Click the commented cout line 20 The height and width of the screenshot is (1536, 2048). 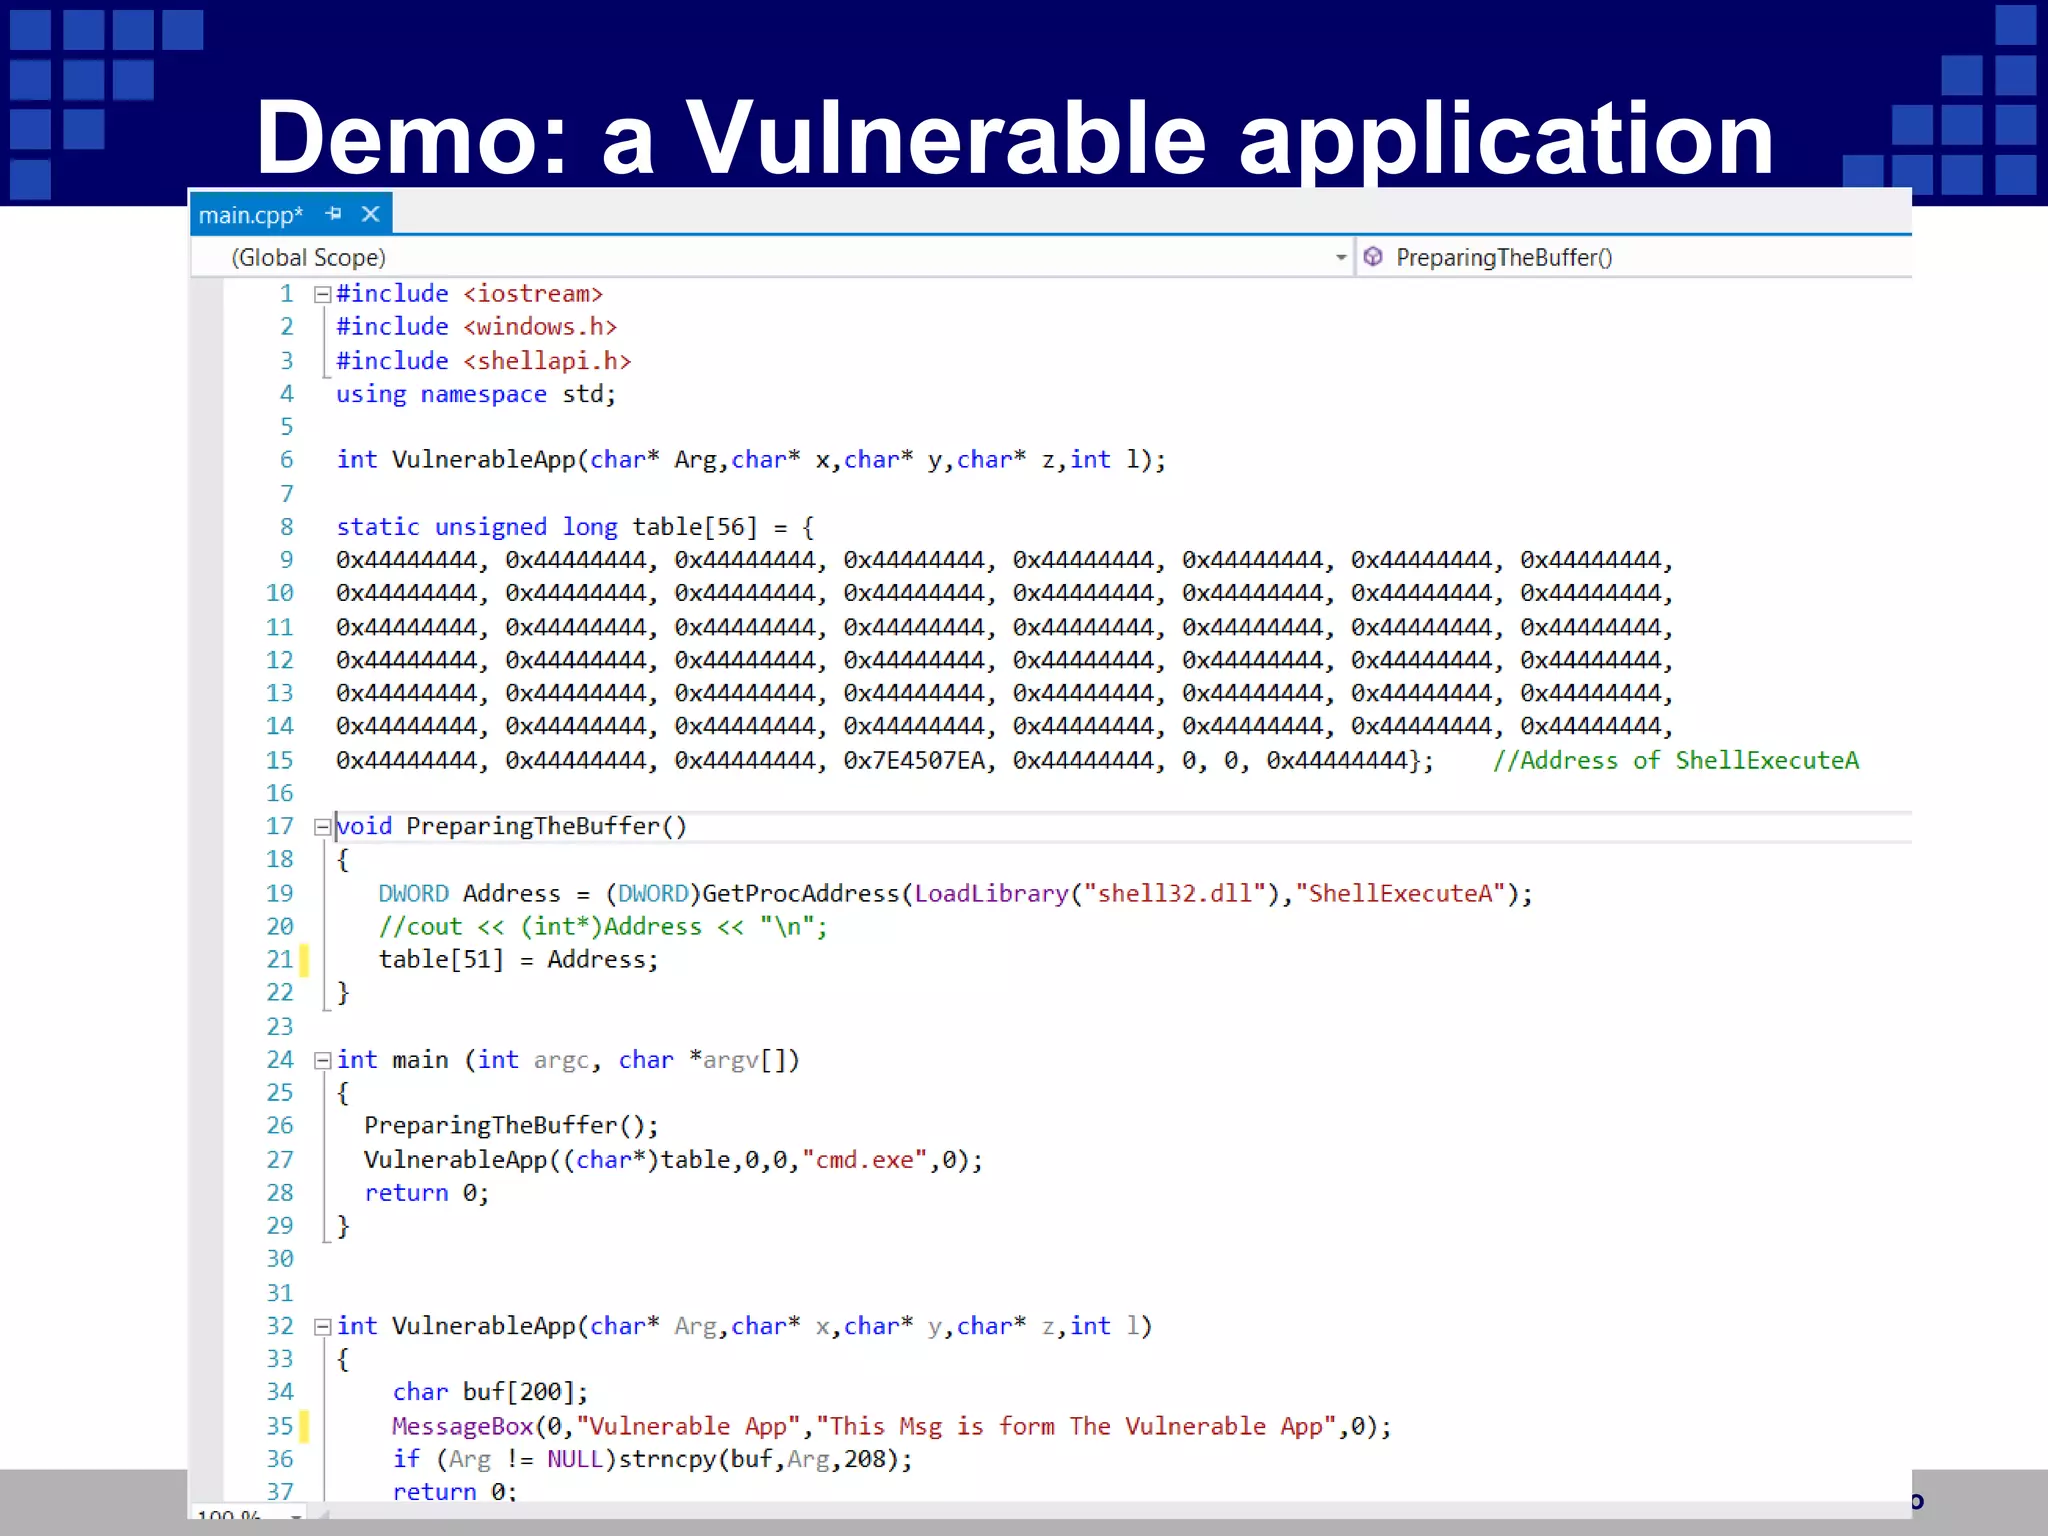[603, 927]
